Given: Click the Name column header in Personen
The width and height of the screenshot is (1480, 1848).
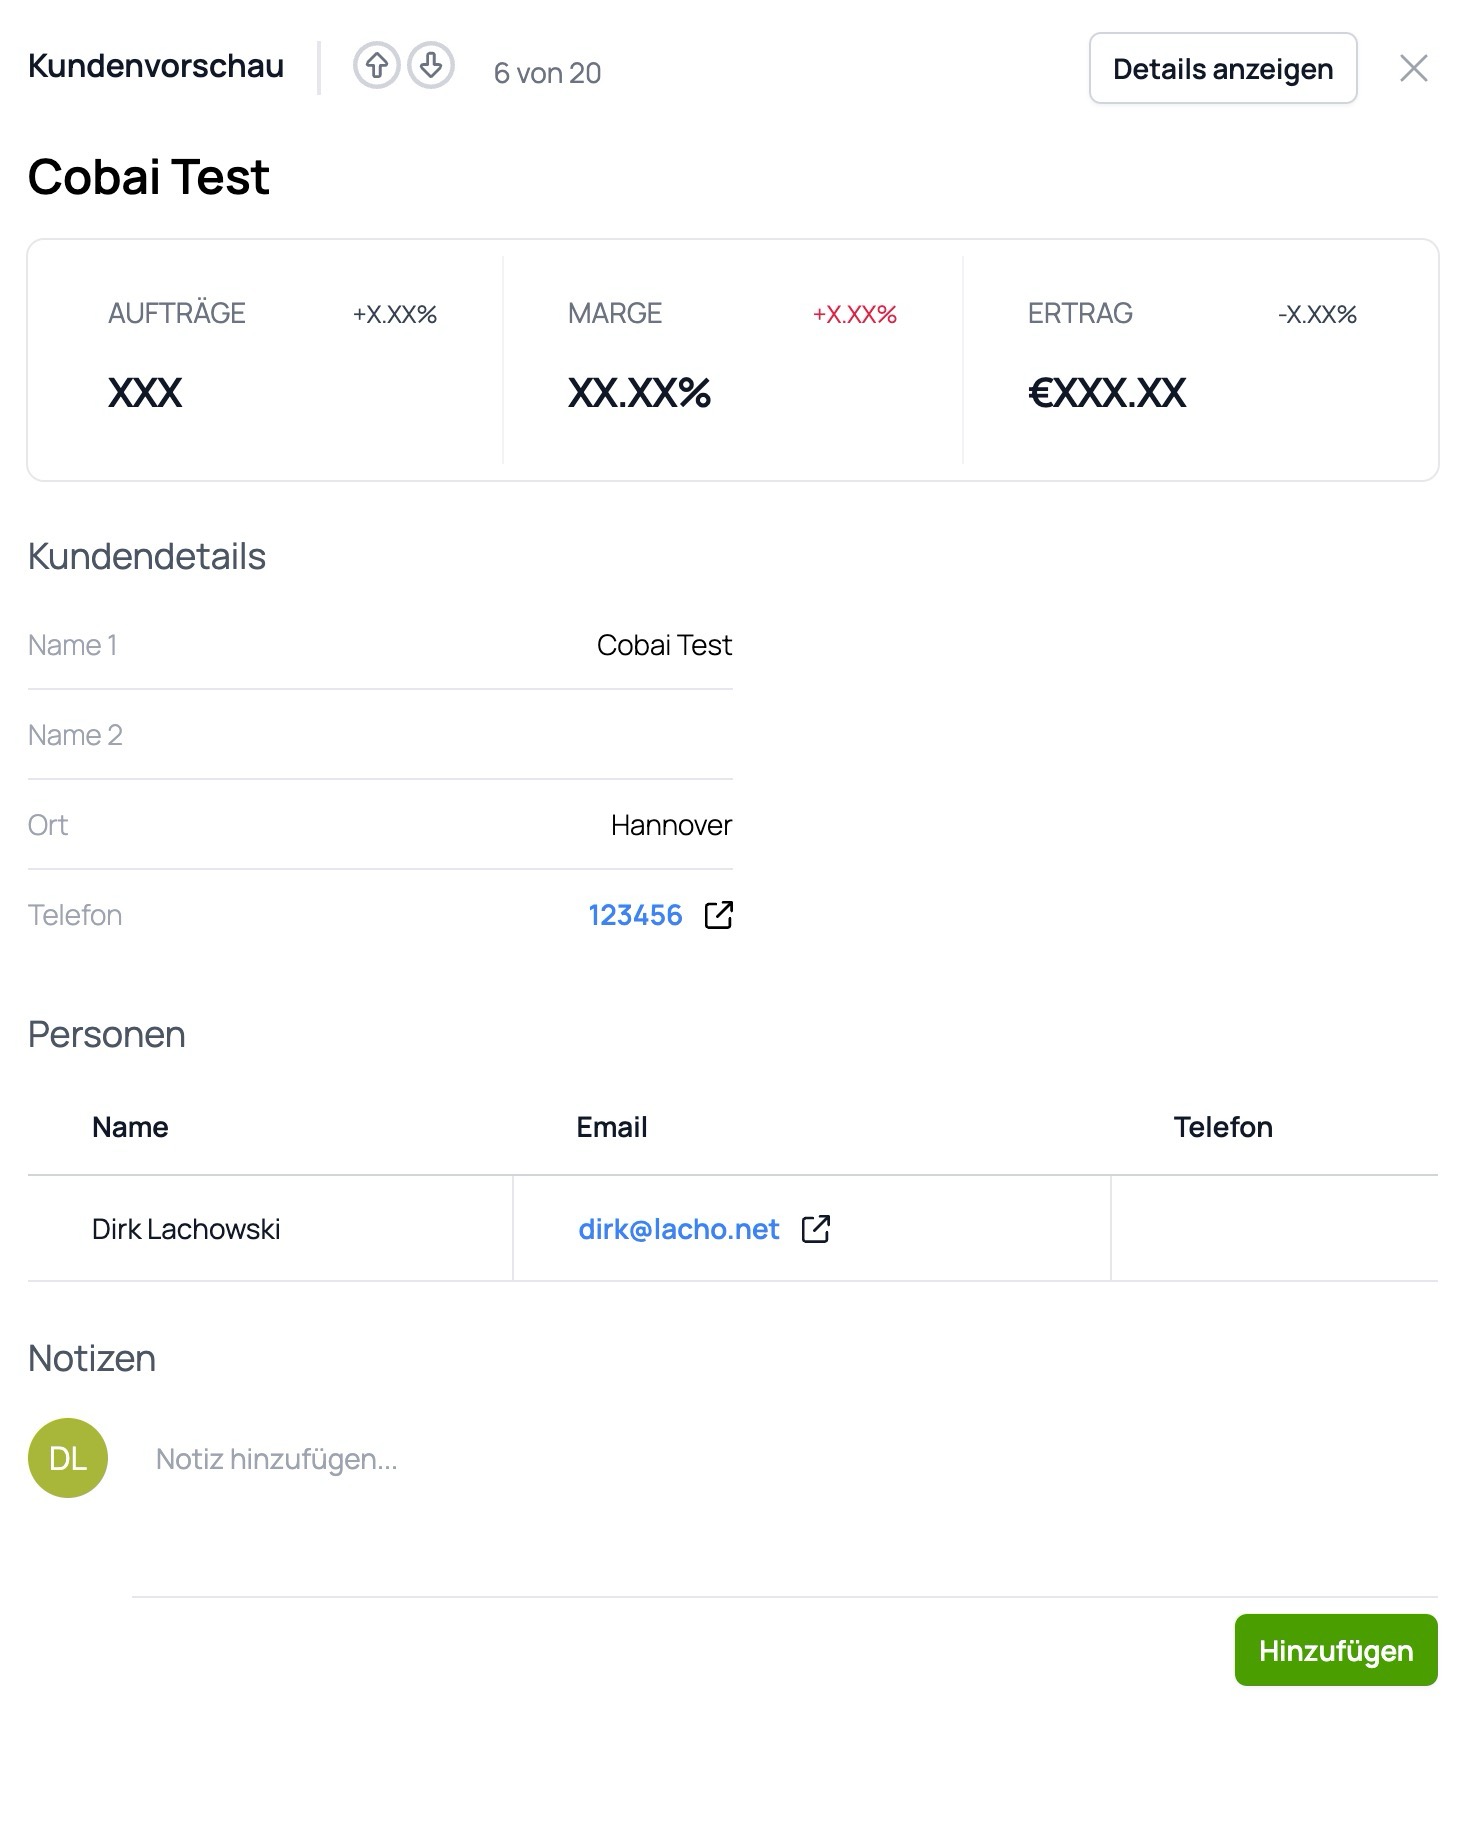Looking at the screenshot, I should (130, 1127).
